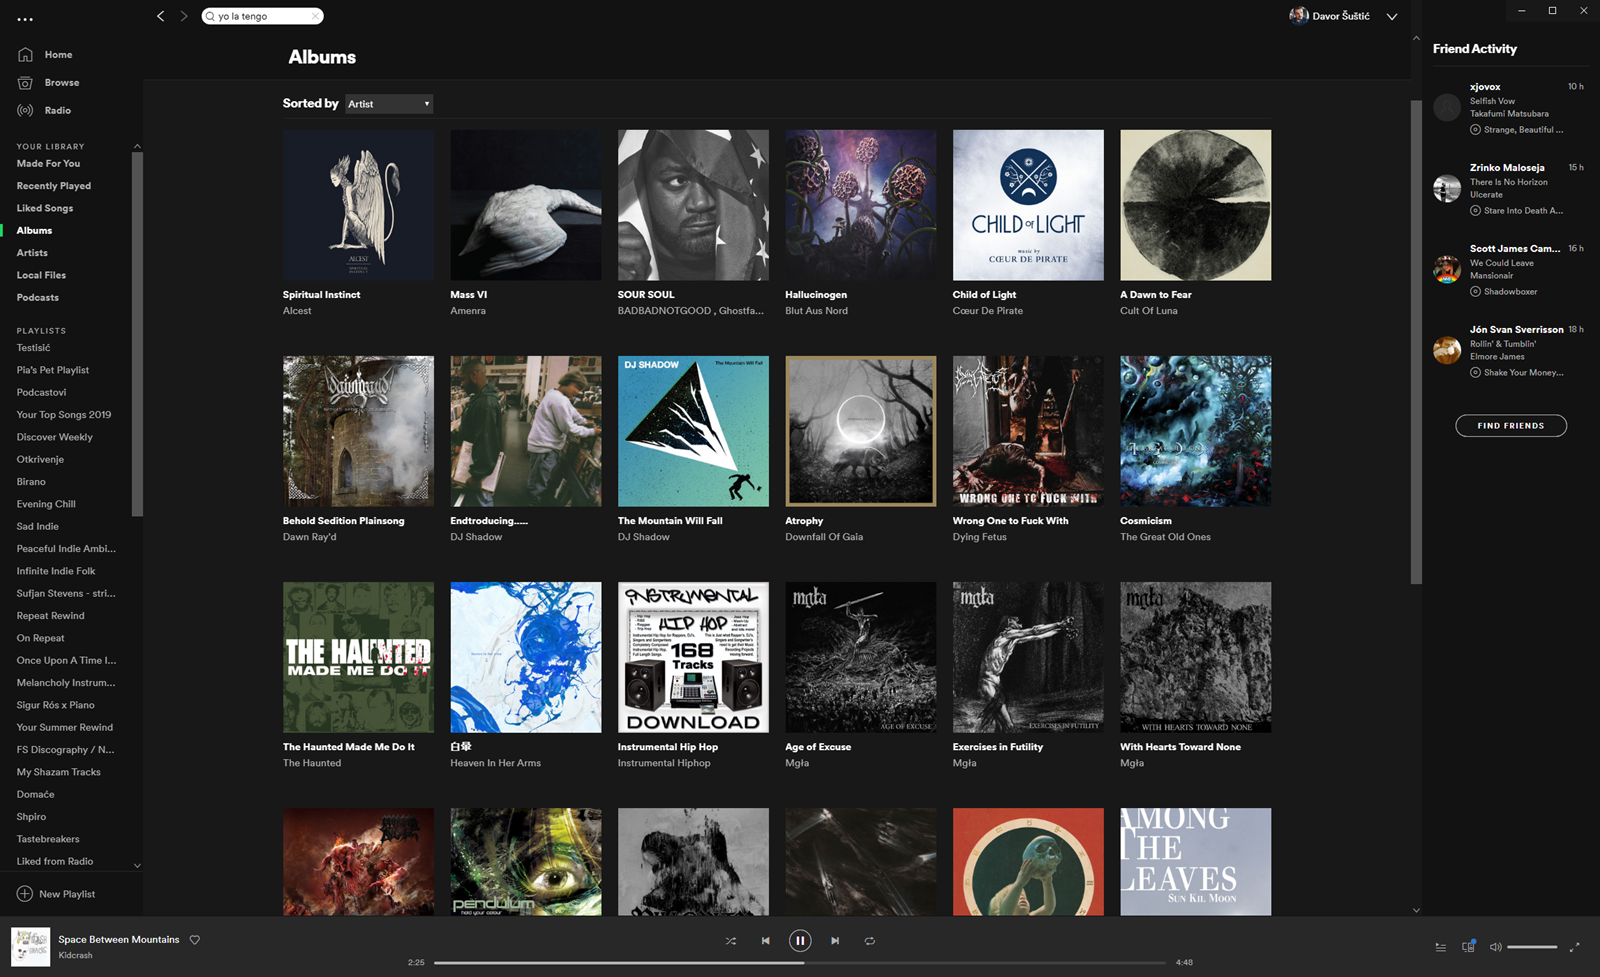Open Tastebreakers playlist

48,839
